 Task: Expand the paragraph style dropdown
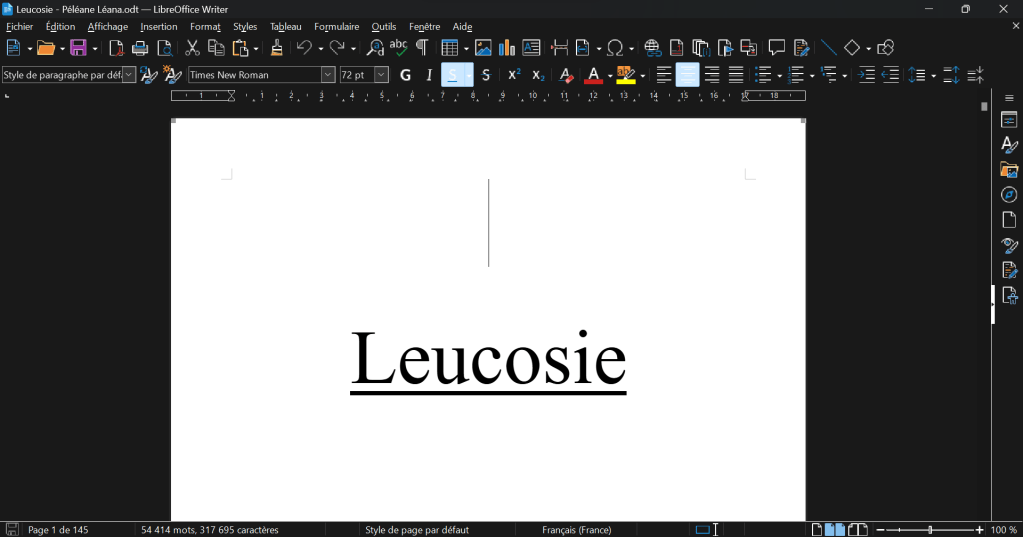click(x=129, y=75)
